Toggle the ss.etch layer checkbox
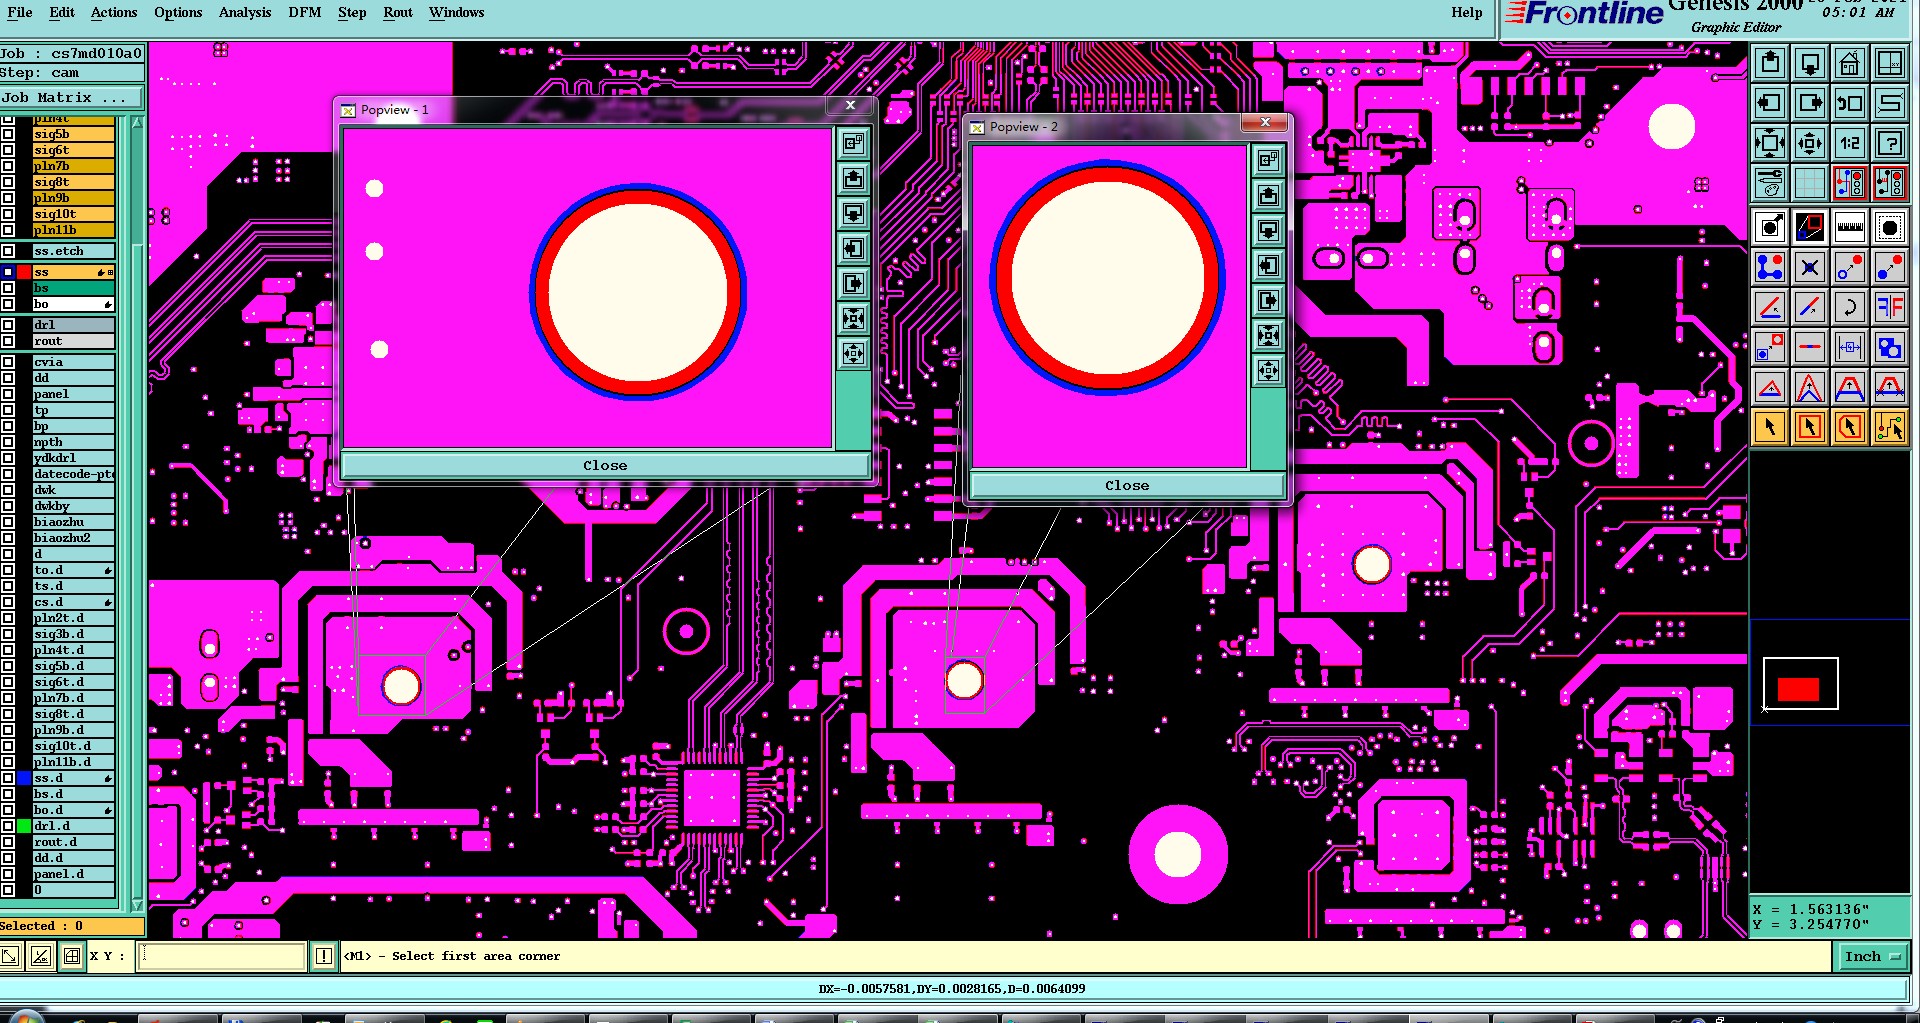The image size is (1920, 1023). (8, 251)
